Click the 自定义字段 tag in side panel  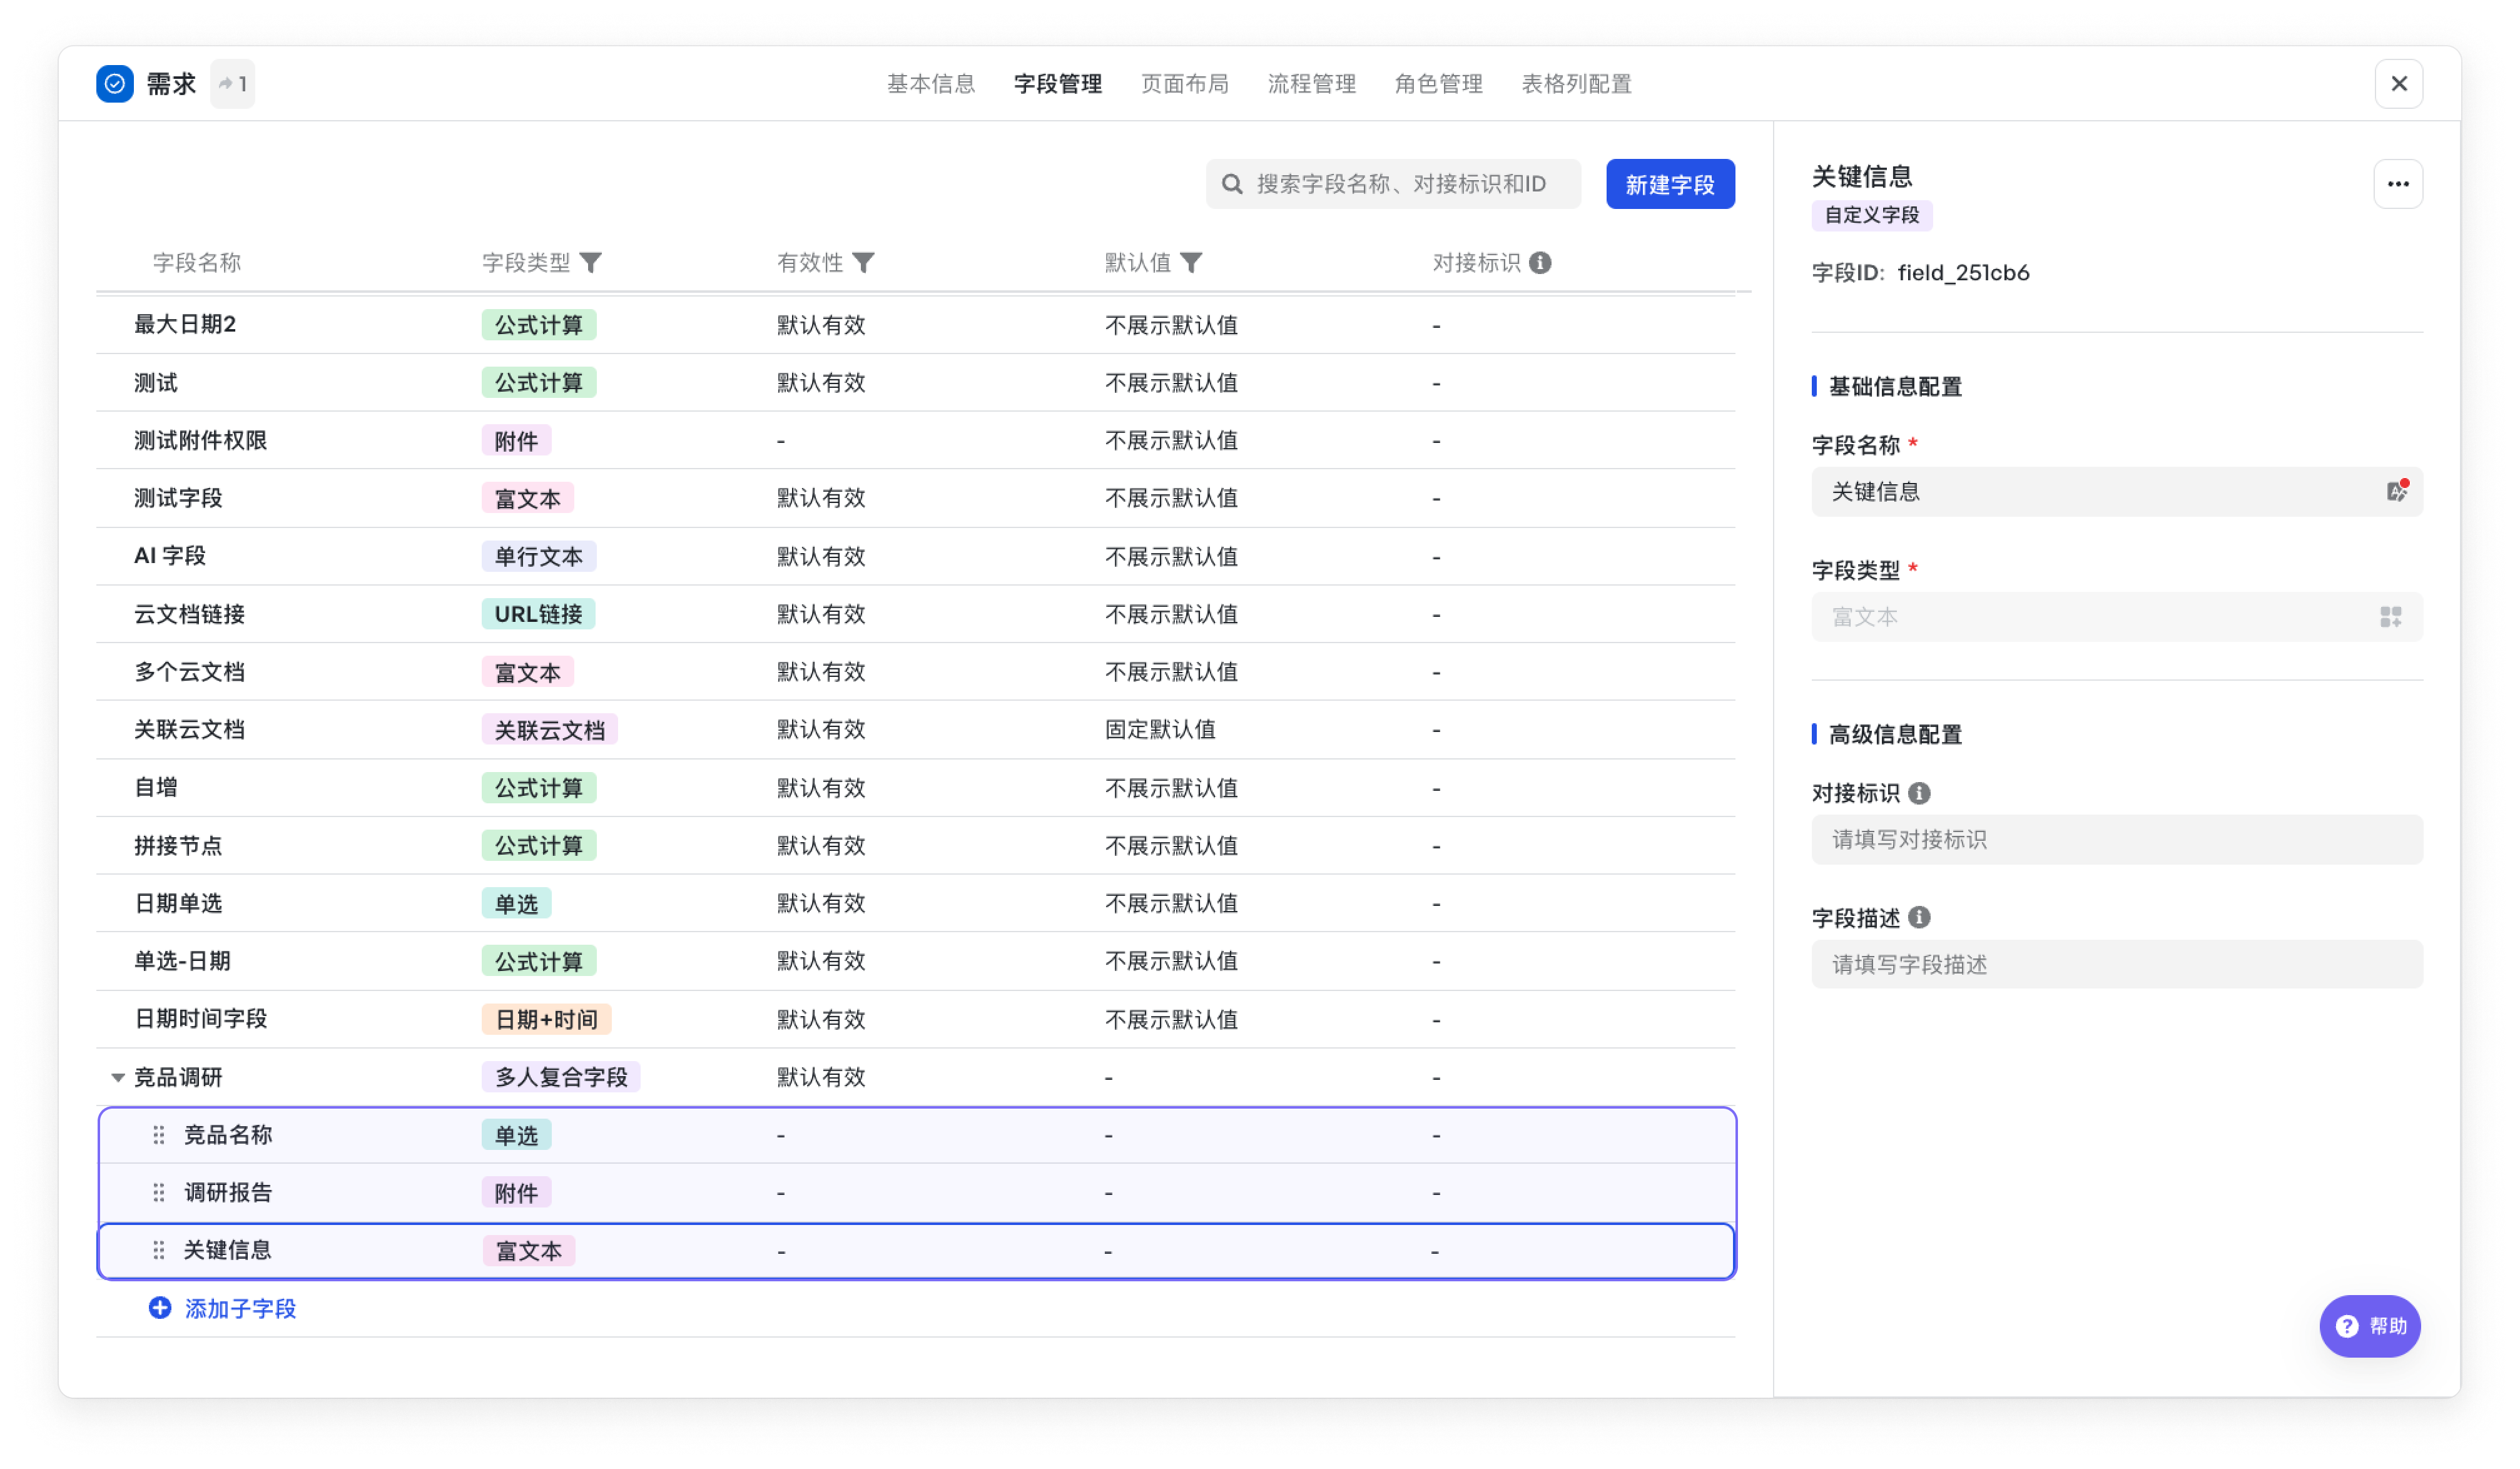coord(1872,215)
